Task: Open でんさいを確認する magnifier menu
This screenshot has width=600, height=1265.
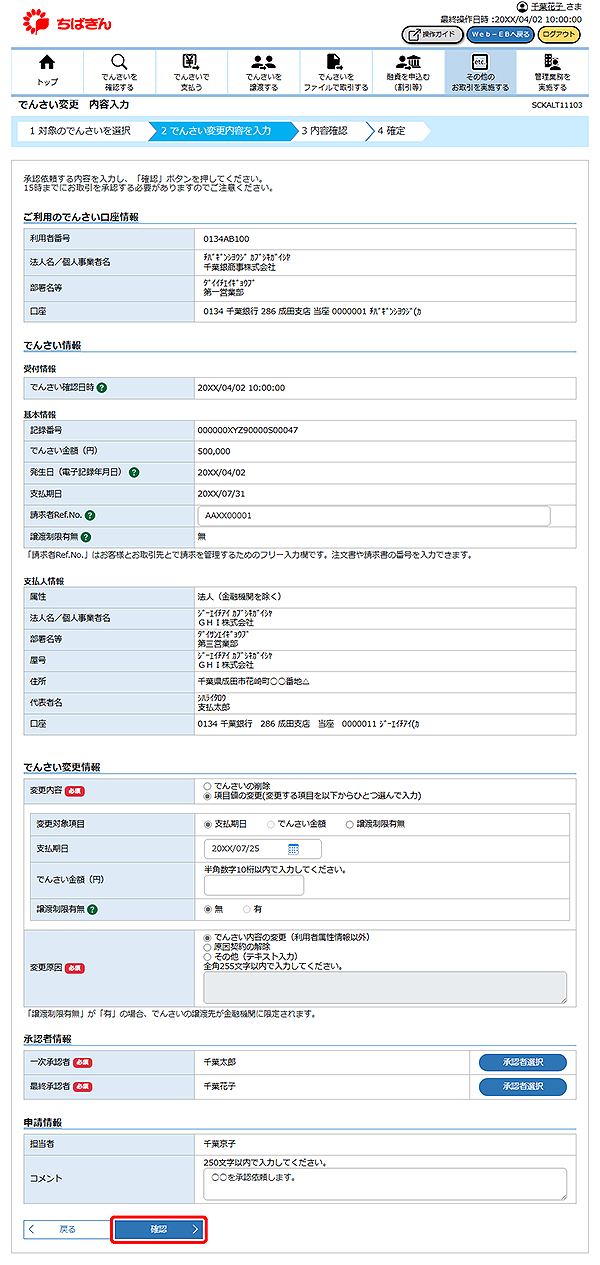Action: click(119, 71)
